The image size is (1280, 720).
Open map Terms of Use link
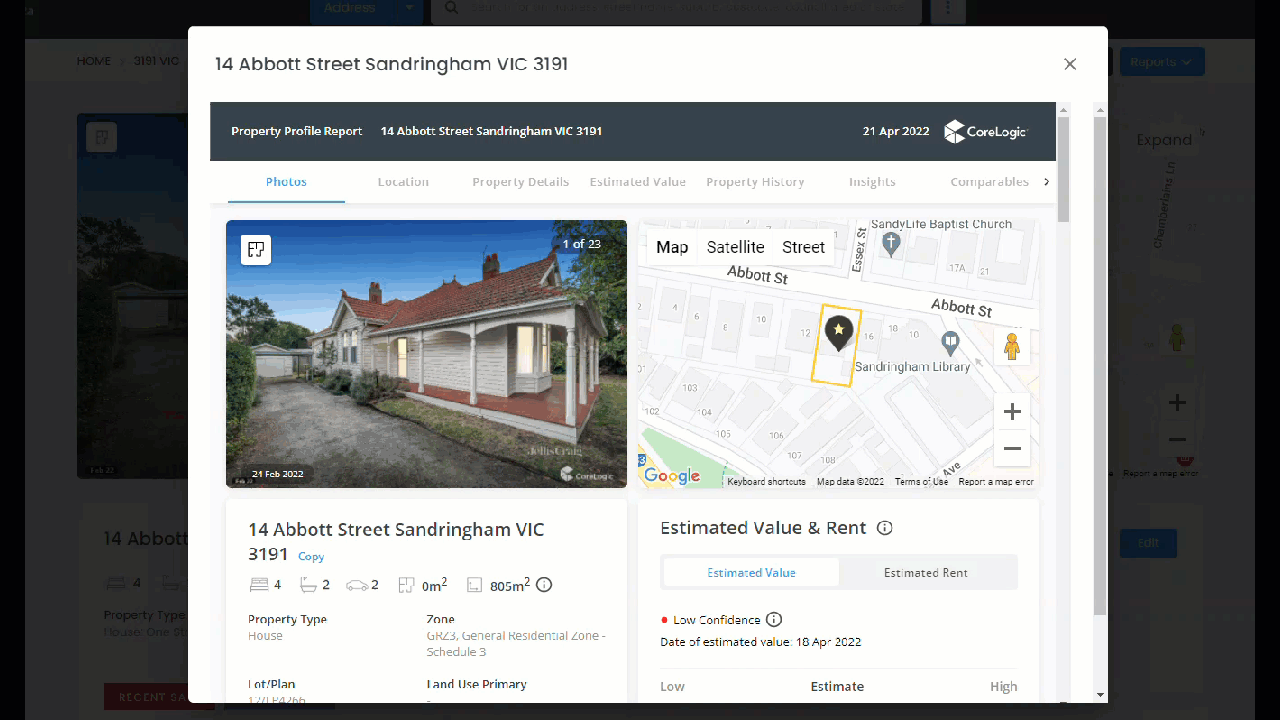921,482
